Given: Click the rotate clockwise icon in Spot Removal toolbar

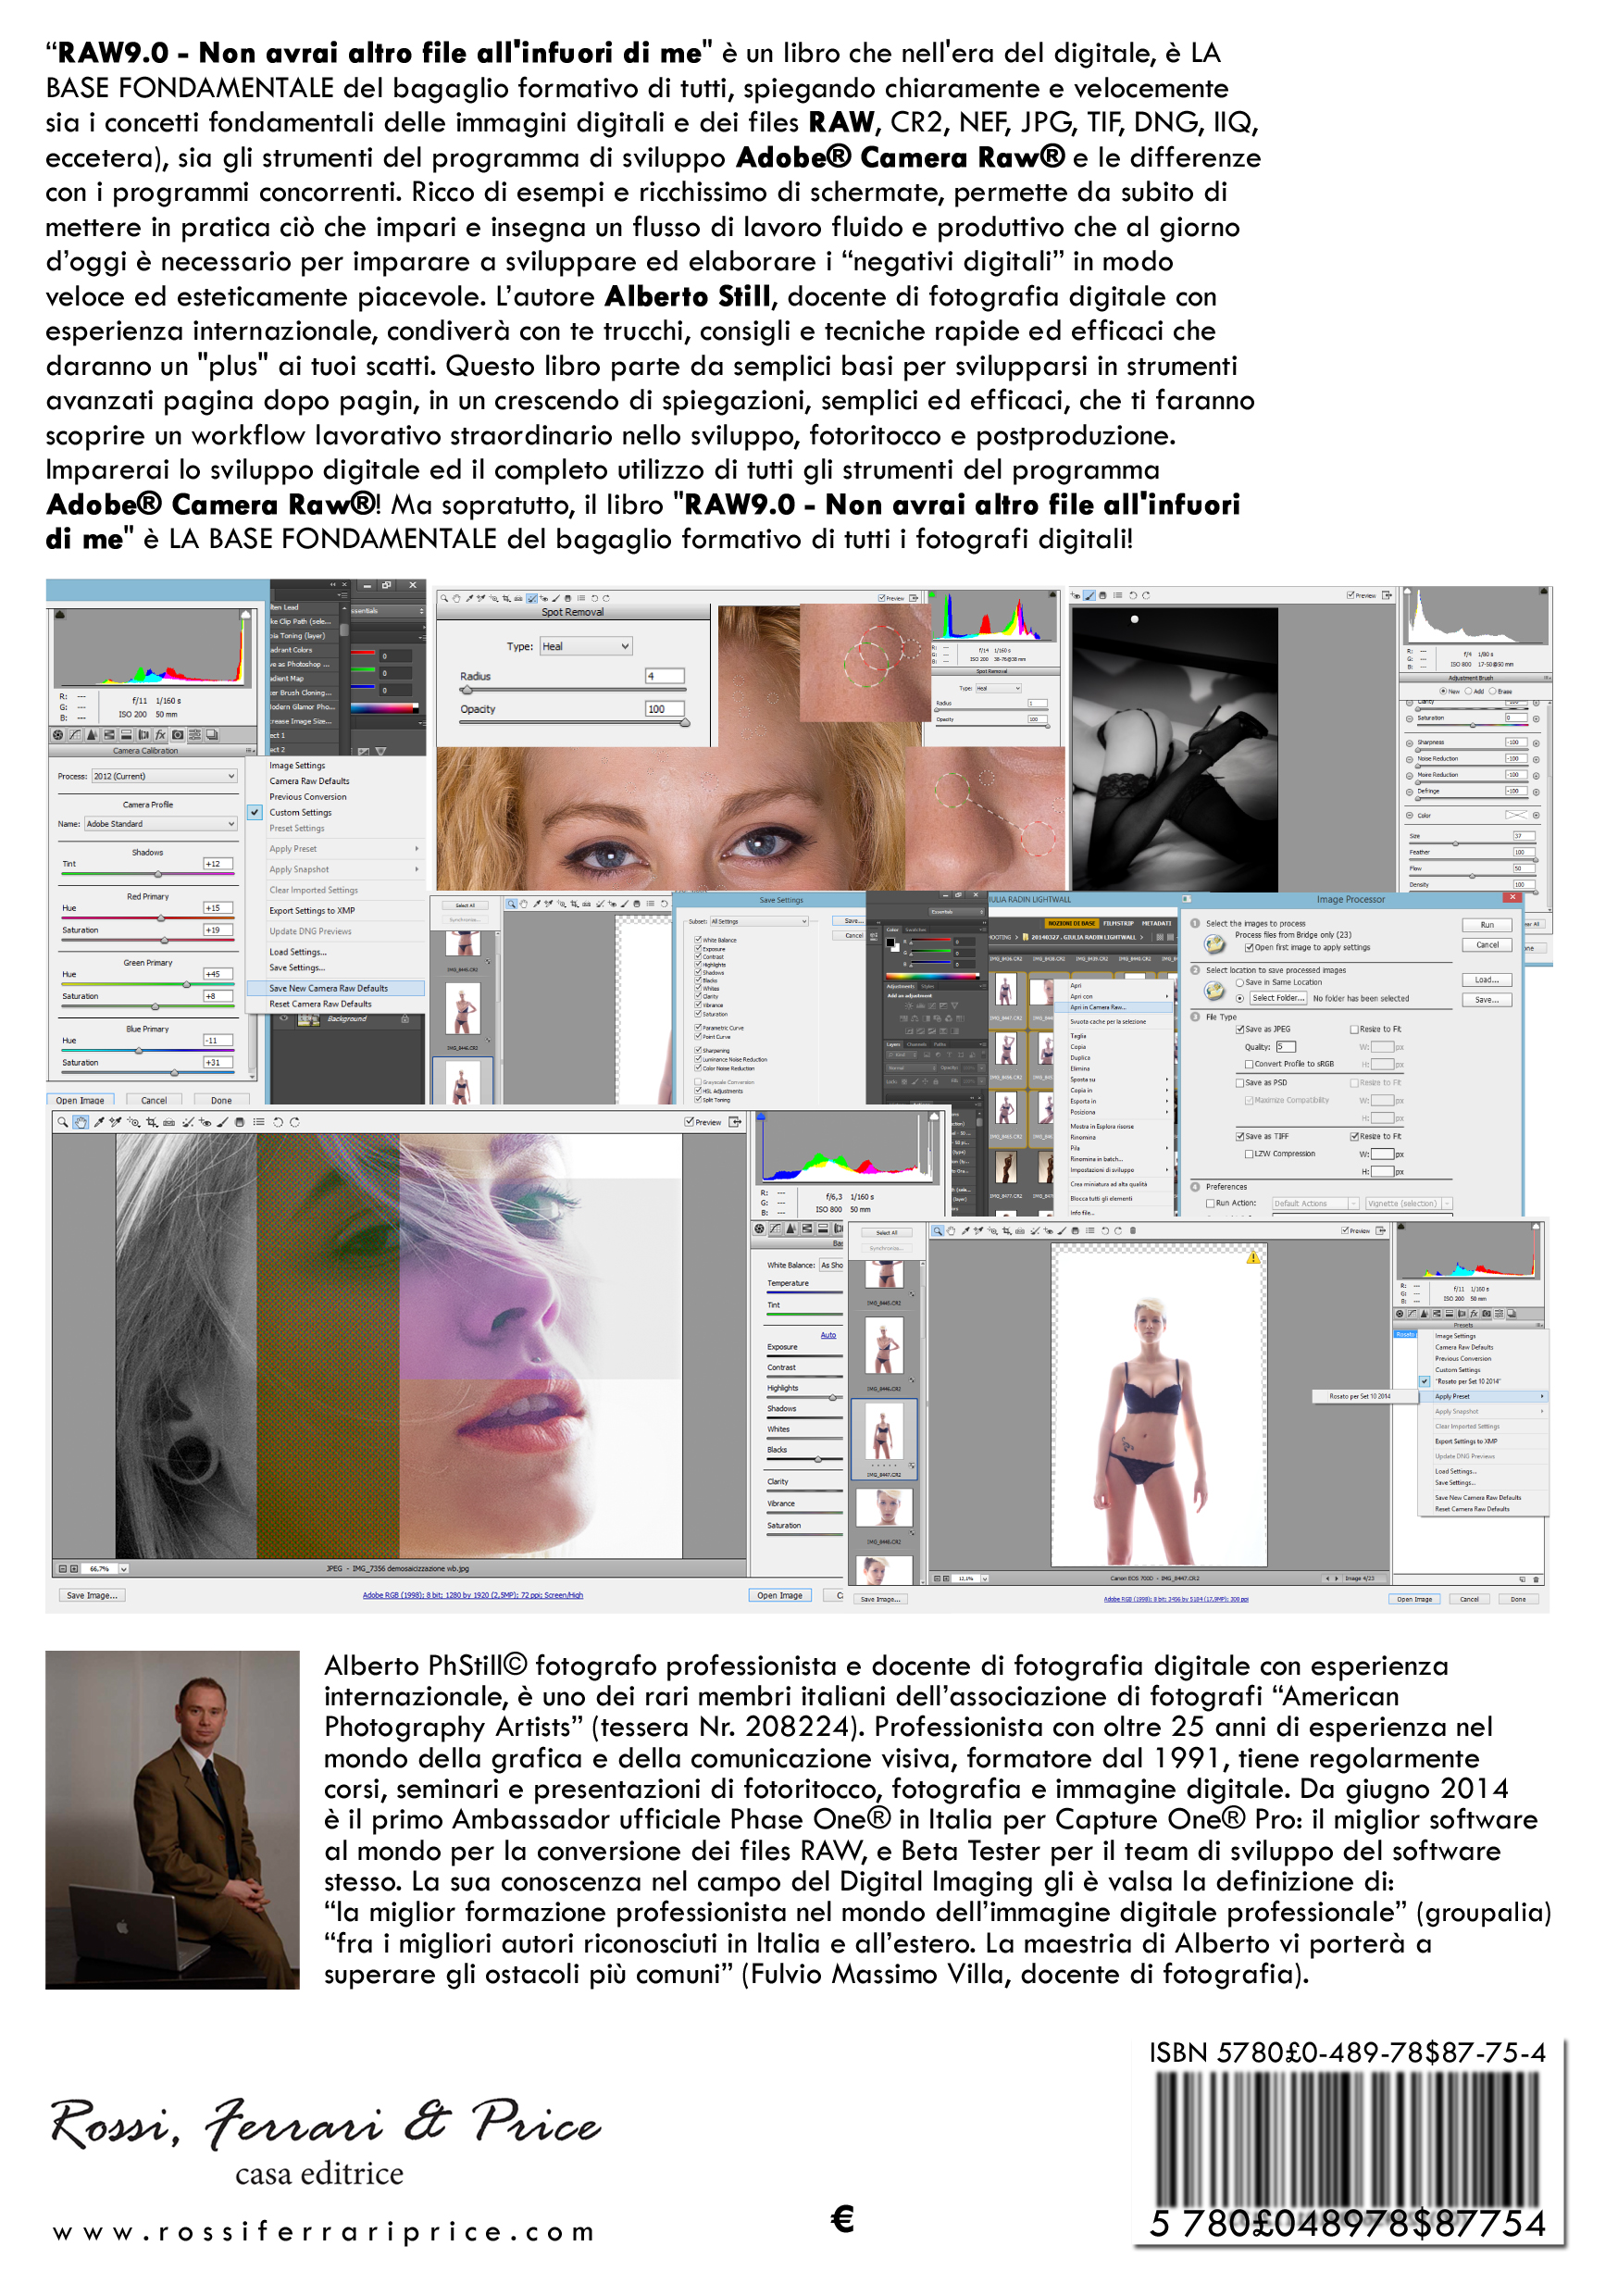Looking at the screenshot, I should click(607, 599).
